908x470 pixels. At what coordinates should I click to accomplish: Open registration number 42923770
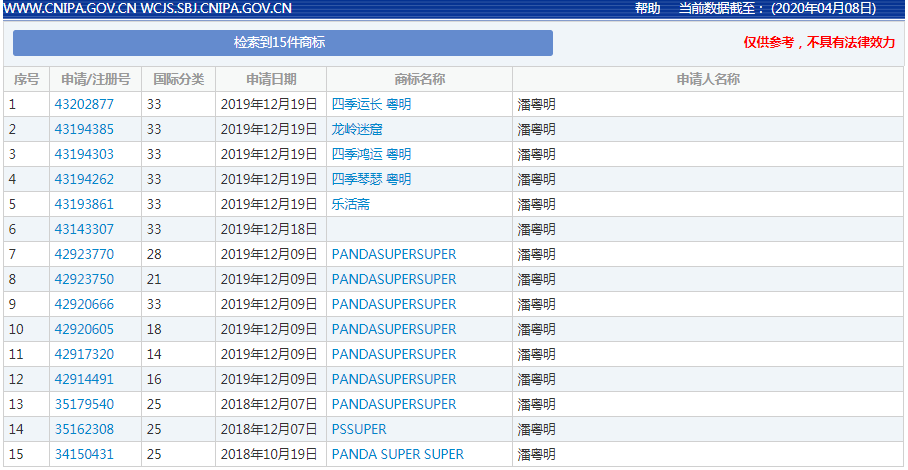coord(84,254)
